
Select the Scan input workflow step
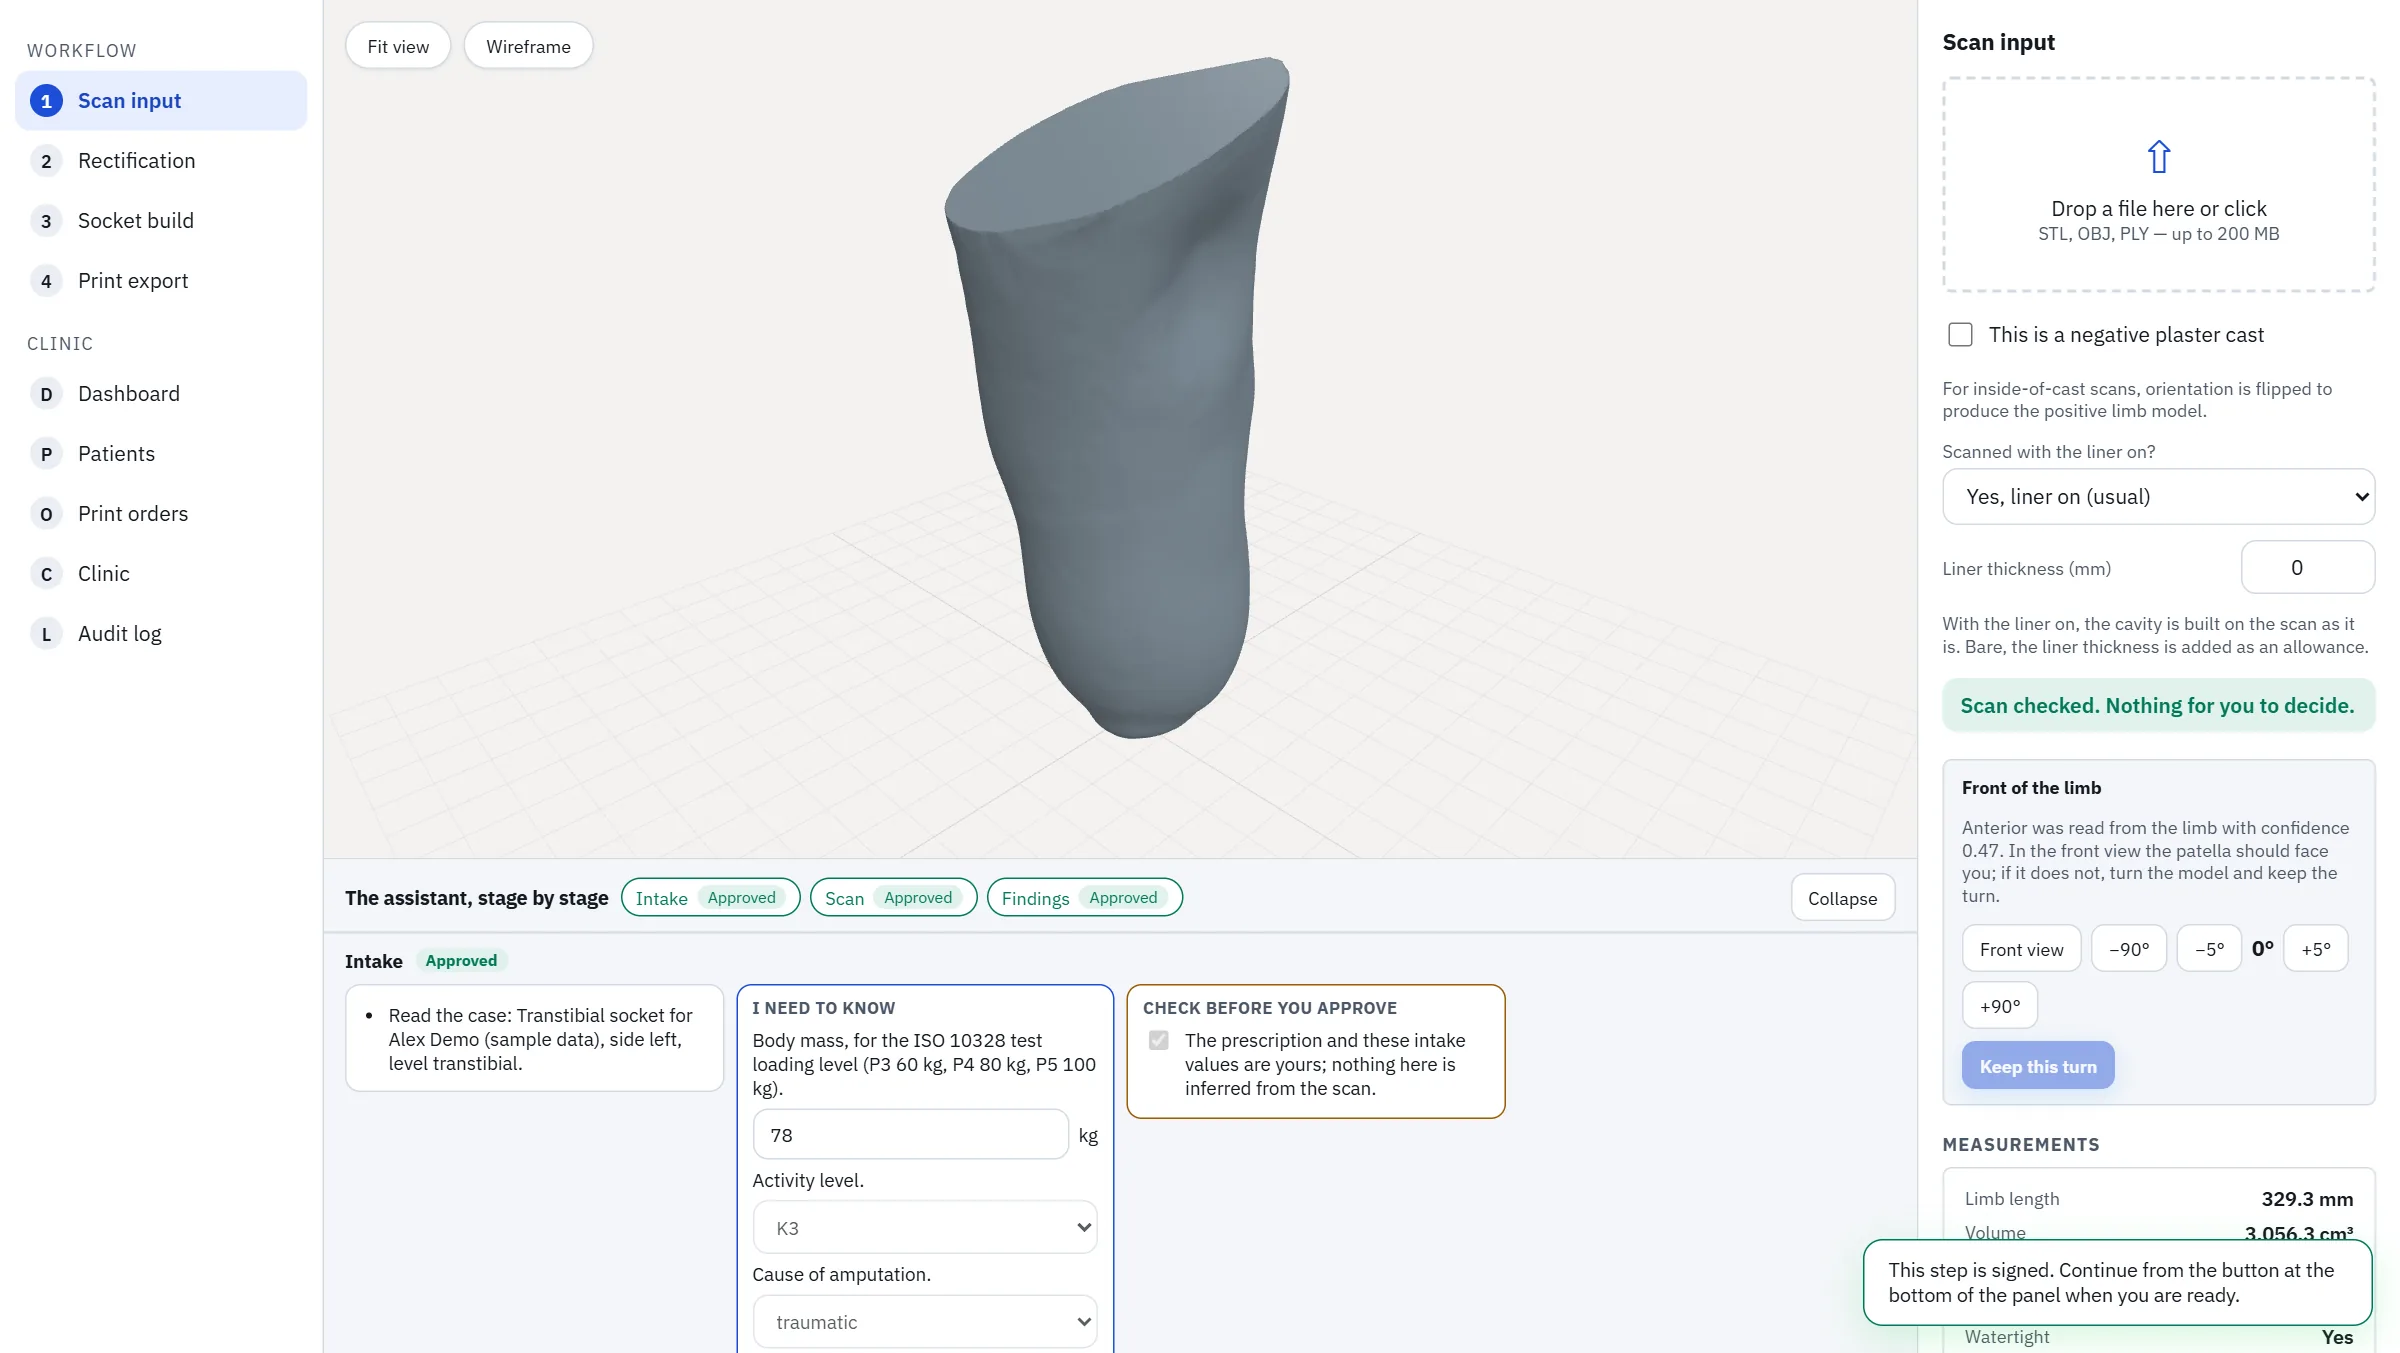tap(161, 101)
